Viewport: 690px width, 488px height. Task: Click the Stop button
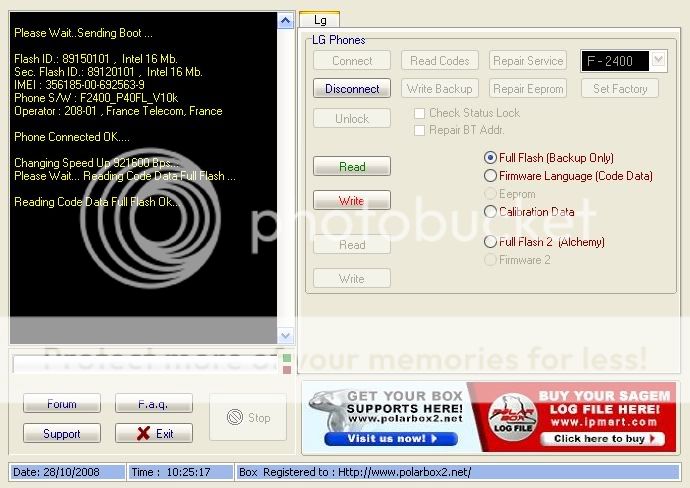coord(248,417)
